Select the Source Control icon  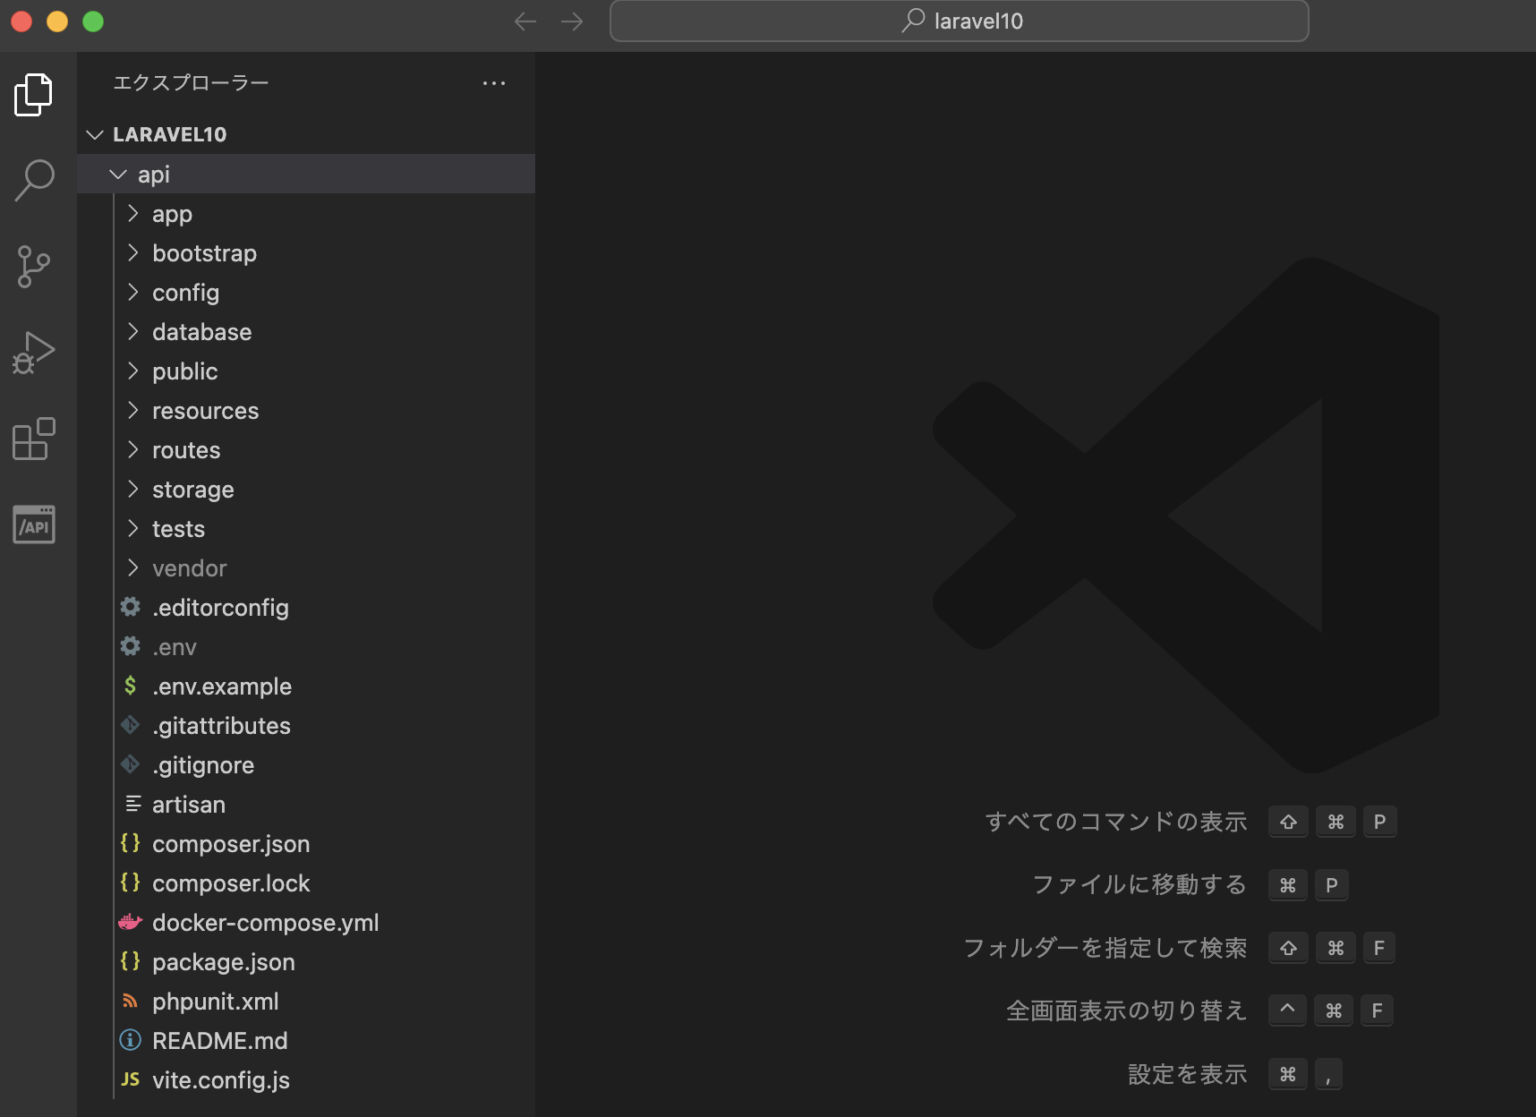(34, 266)
